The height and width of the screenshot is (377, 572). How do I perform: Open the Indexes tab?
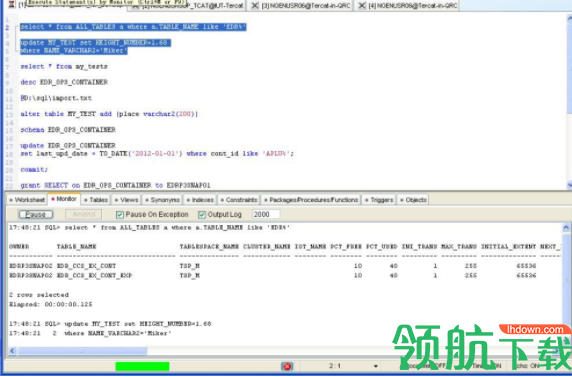click(200, 200)
